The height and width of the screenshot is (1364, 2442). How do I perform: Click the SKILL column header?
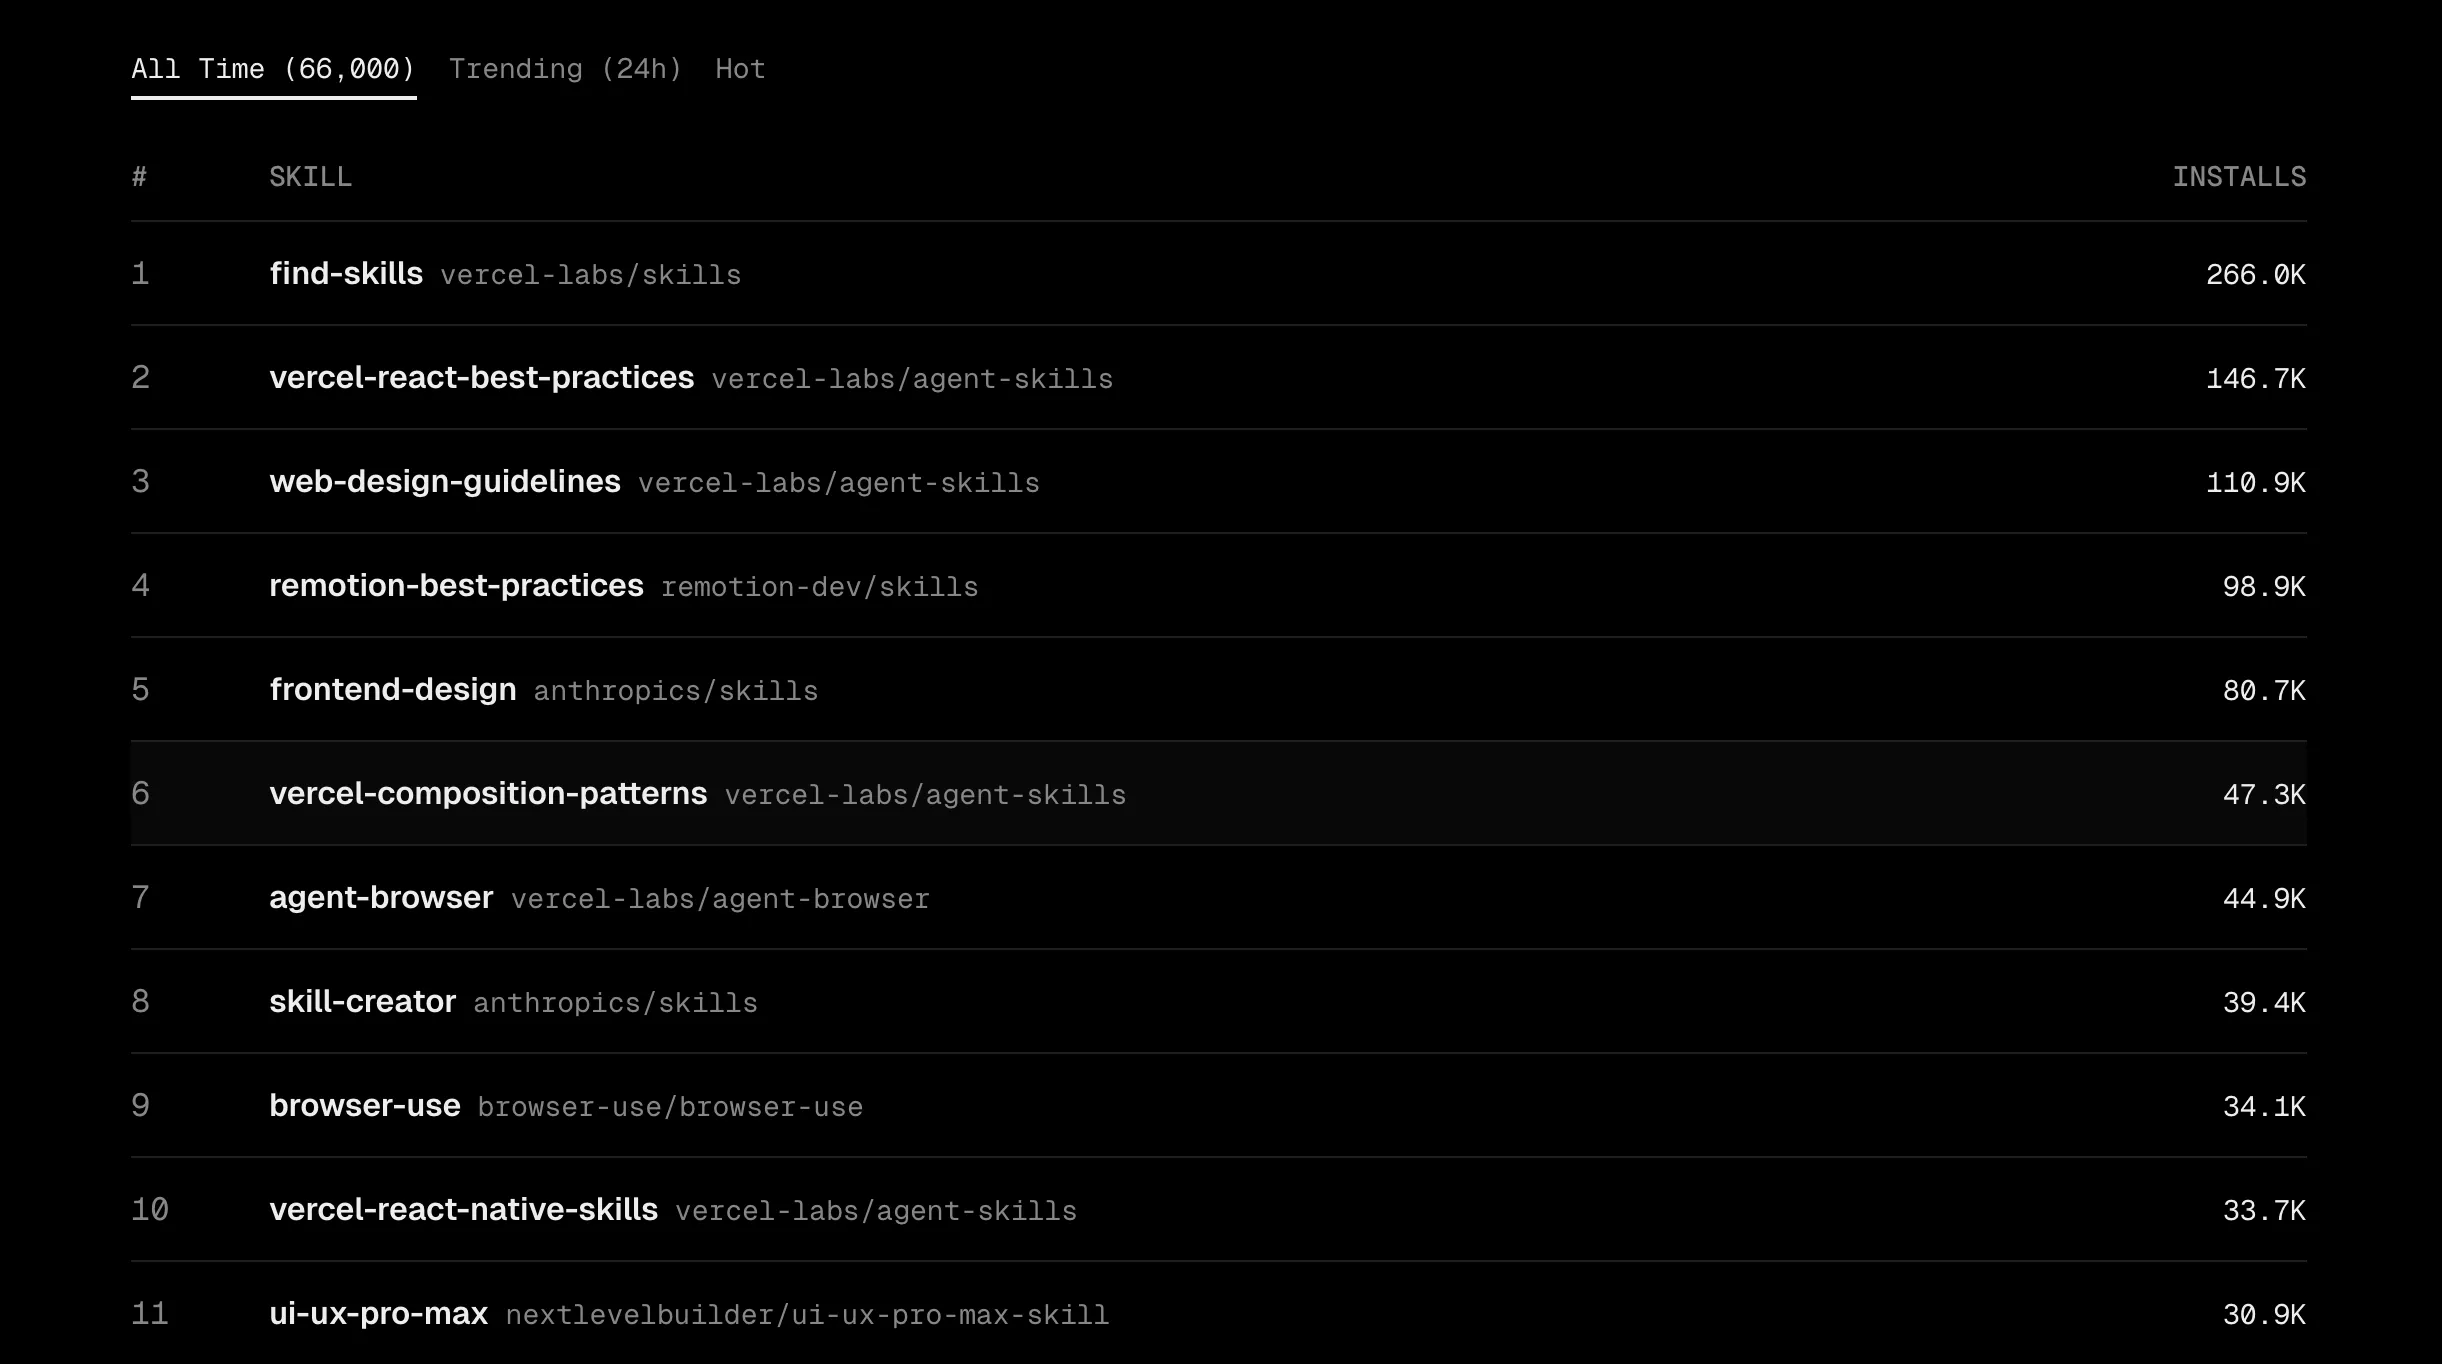point(310,177)
